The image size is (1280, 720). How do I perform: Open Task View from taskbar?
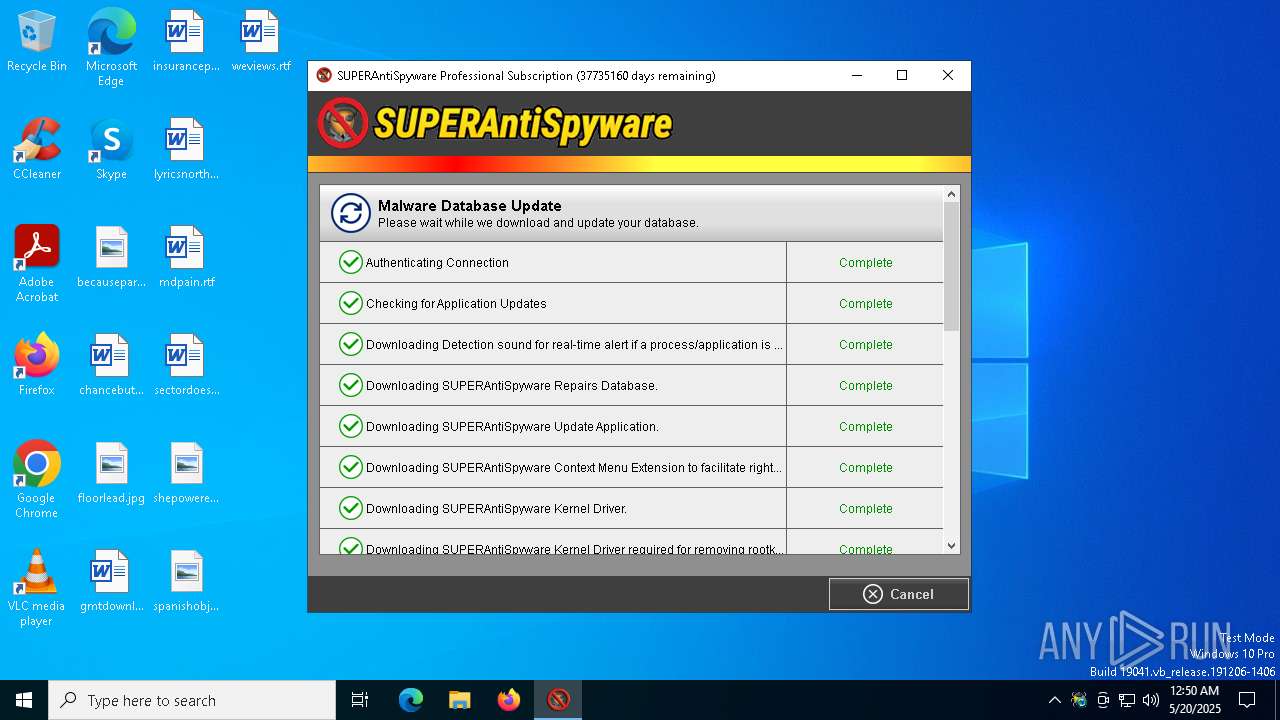(360, 700)
